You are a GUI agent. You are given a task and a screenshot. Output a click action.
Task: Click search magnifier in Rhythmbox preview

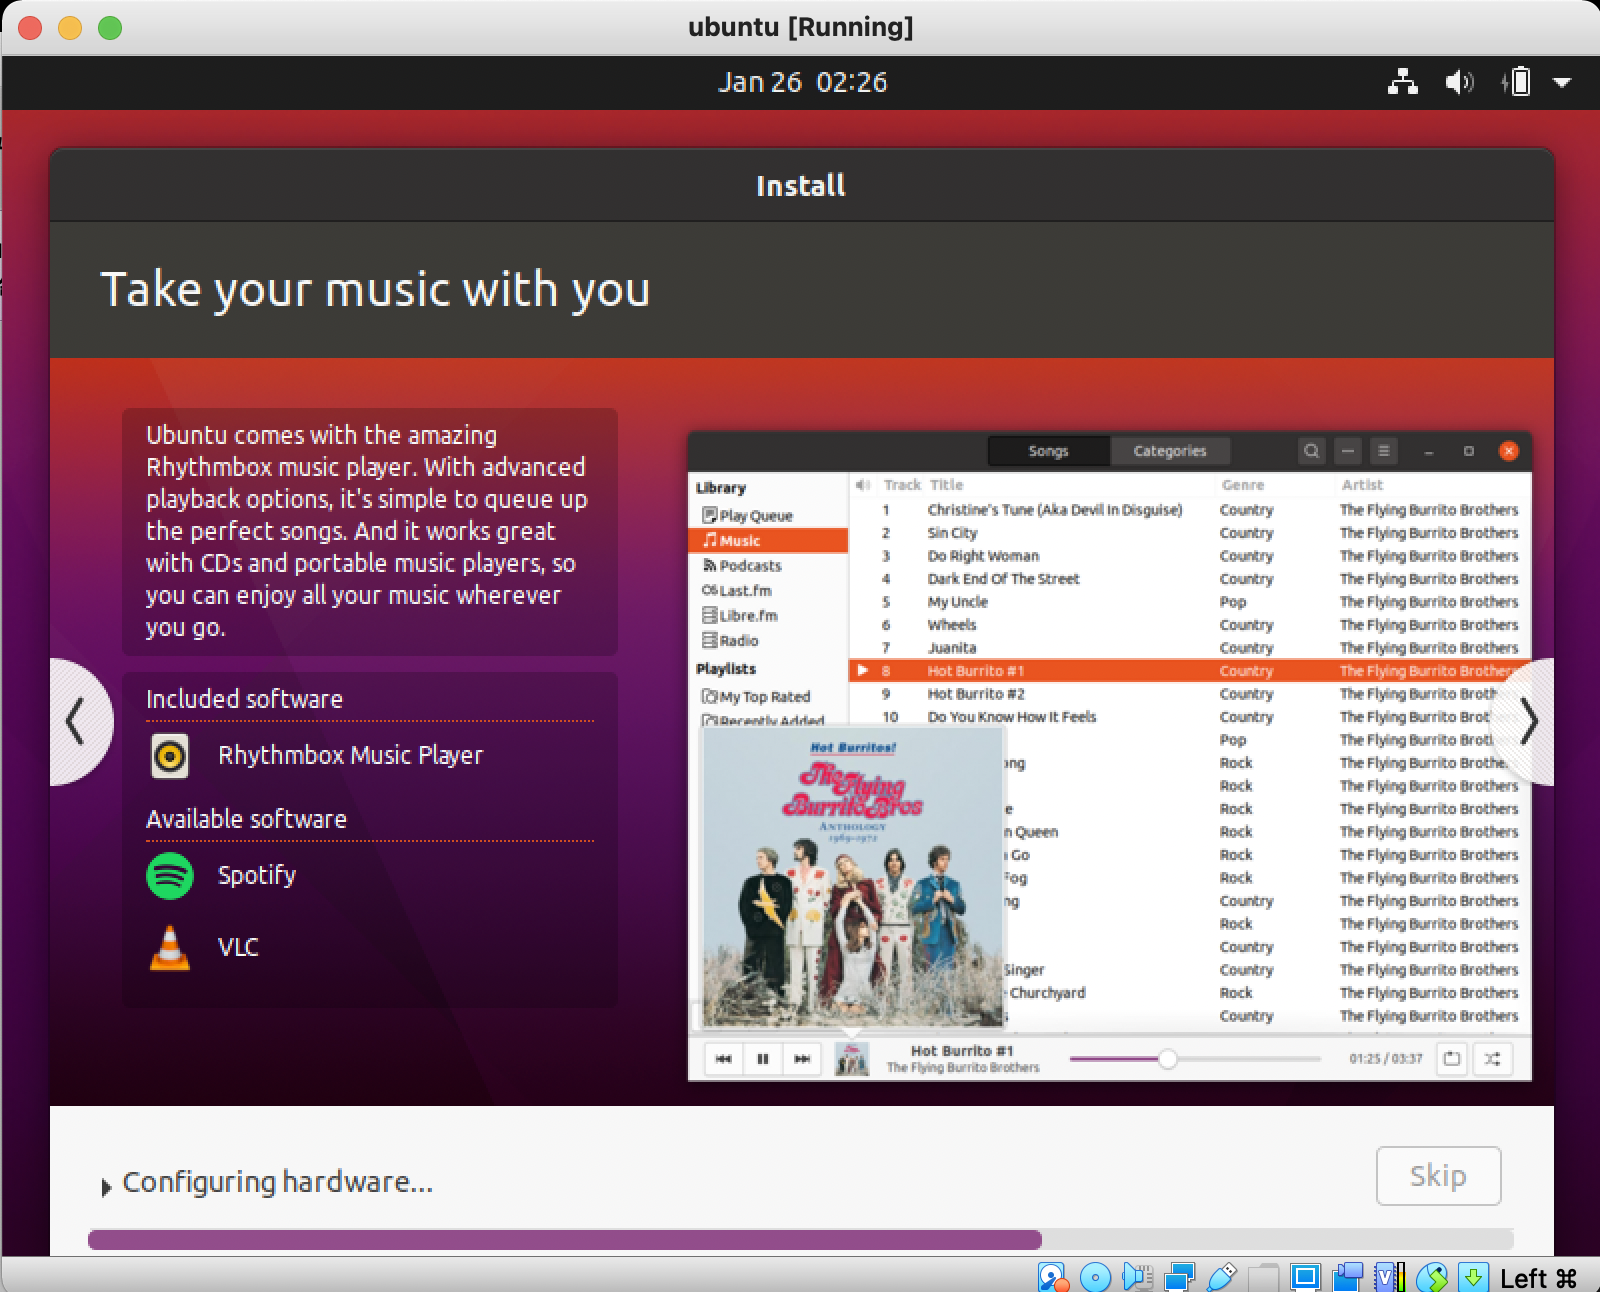click(1312, 451)
